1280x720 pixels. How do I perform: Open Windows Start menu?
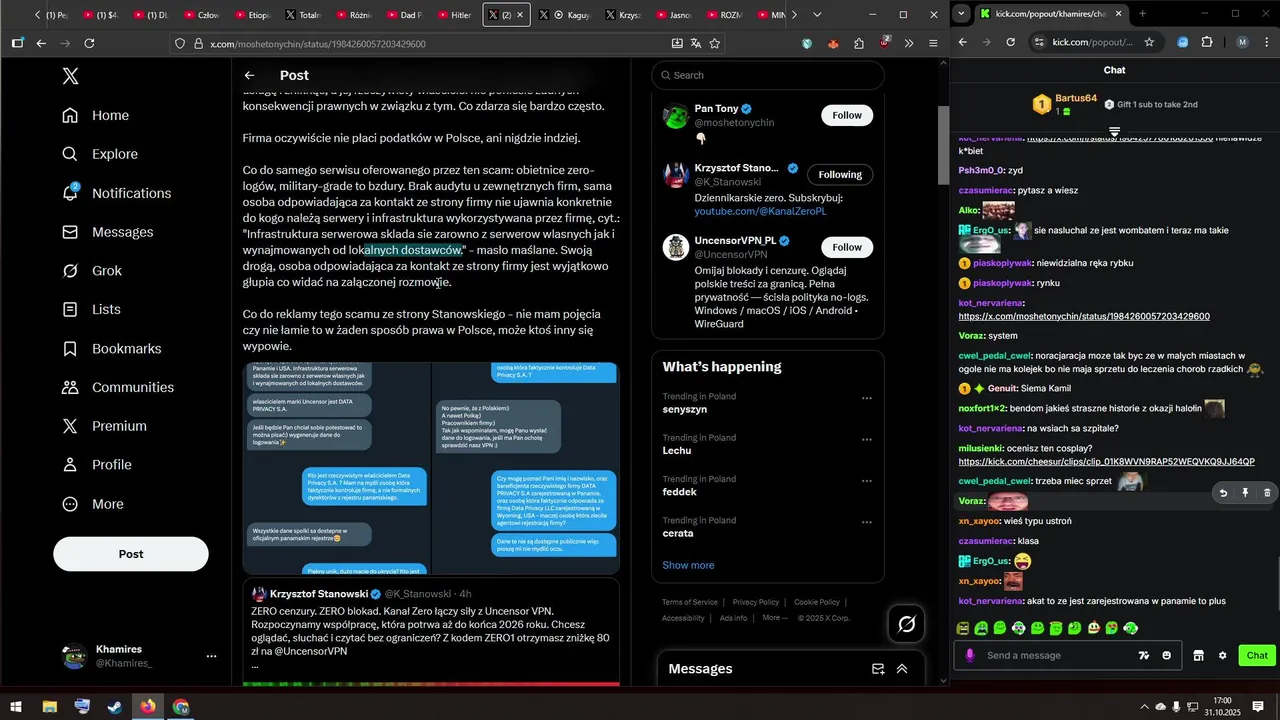tap(17, 707)
